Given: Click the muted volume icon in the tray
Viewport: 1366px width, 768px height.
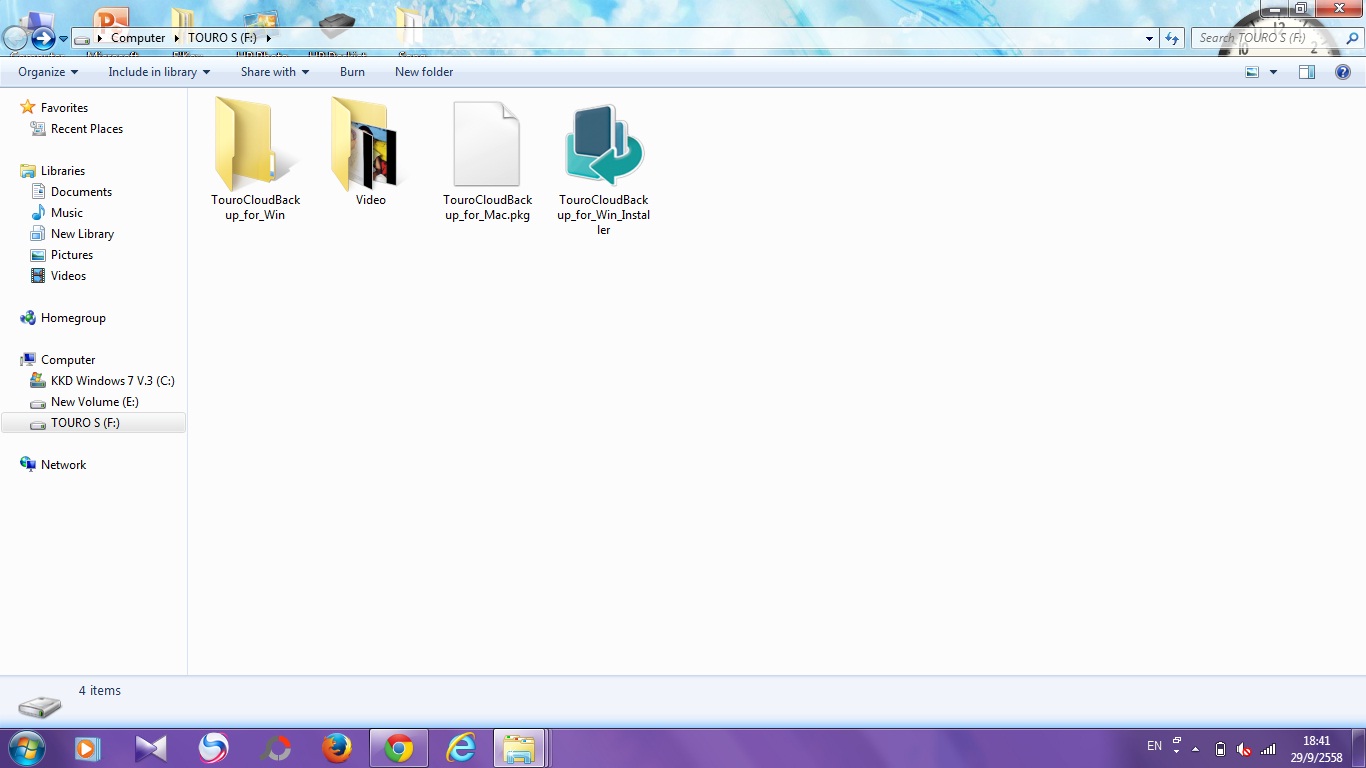Looking at the screenshot, I should click(x=1244, y=749).
